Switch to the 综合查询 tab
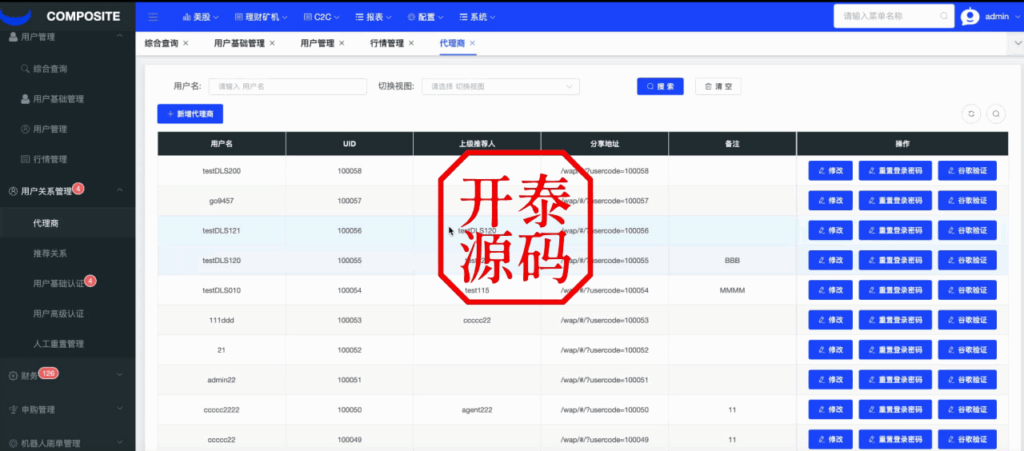Screen dimensions: 1024x451 [161, 43]
